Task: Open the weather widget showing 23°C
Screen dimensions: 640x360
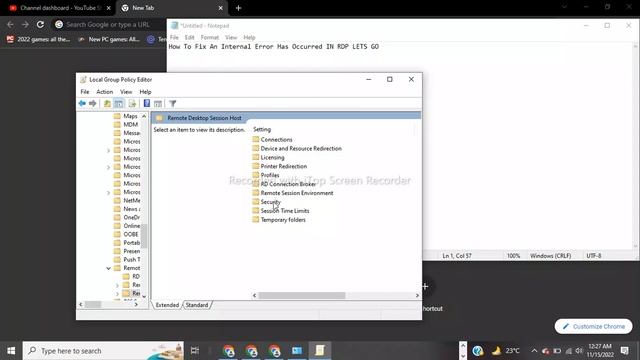Action: (x=506, y=351)
